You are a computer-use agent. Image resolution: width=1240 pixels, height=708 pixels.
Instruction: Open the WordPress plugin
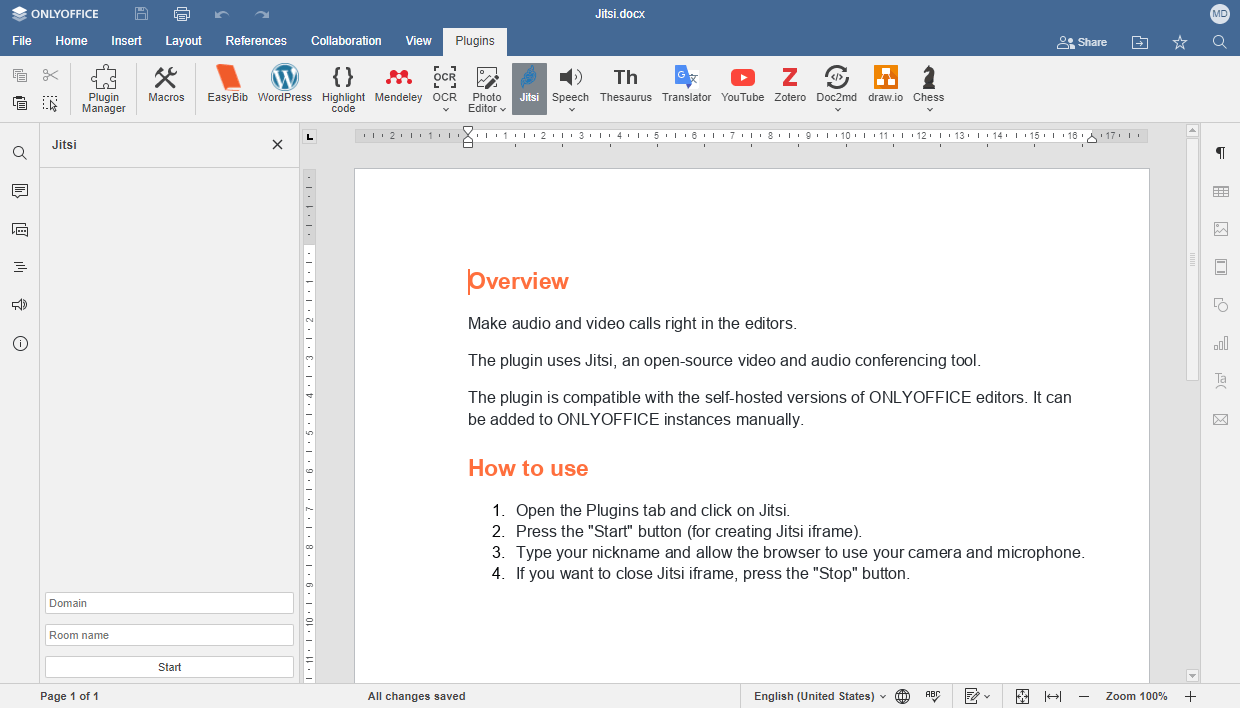(285, 85)
